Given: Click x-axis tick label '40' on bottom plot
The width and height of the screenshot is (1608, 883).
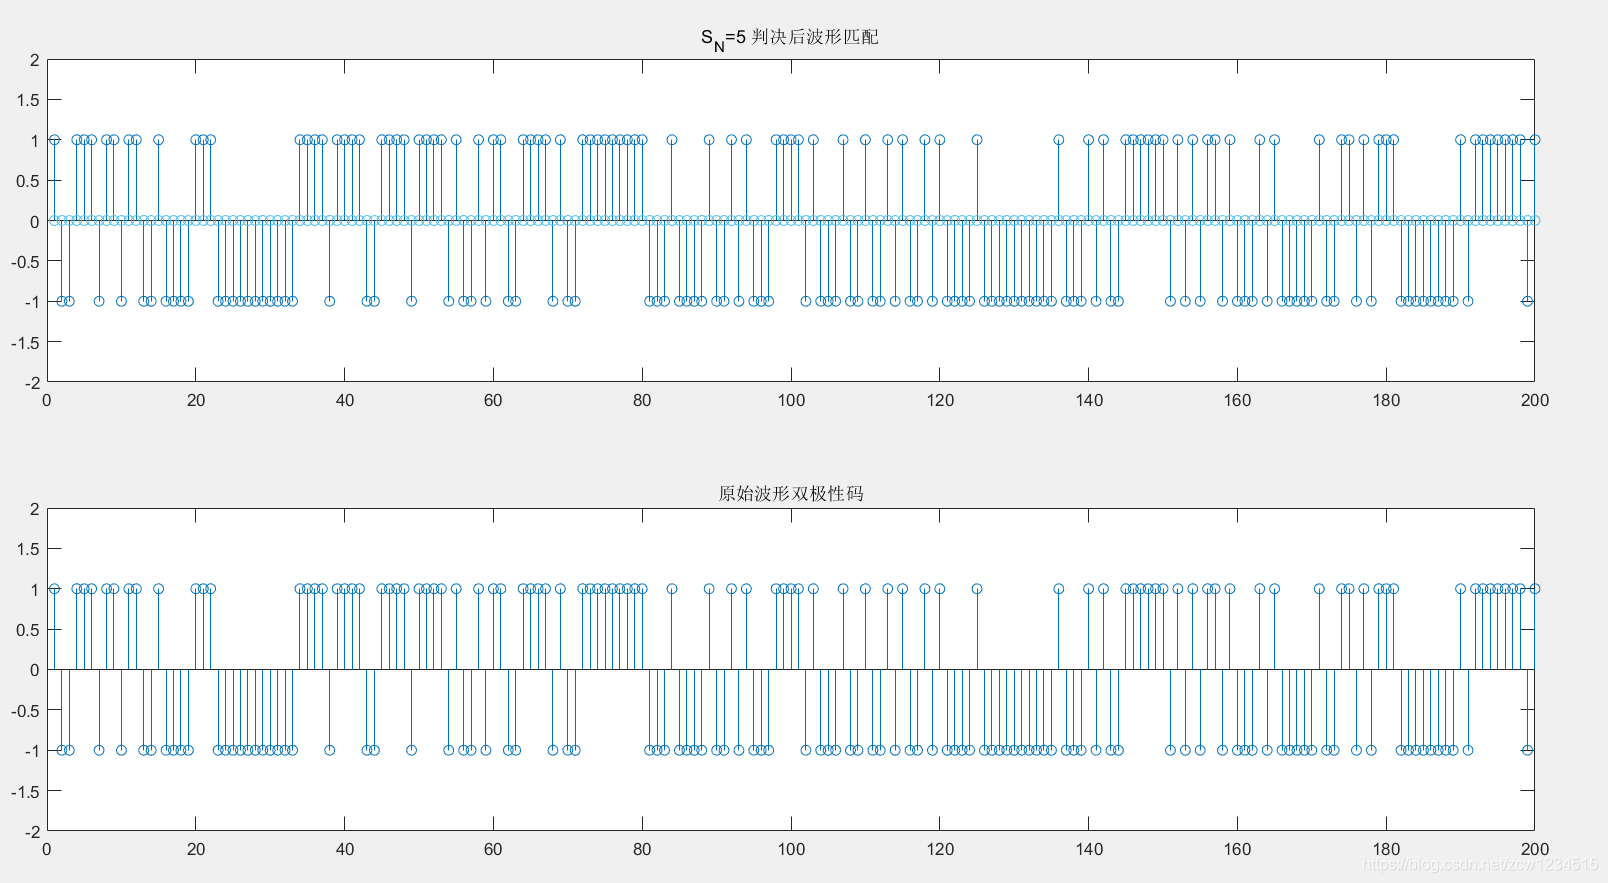Looking at the screenshot, I should tap(345, 849).
